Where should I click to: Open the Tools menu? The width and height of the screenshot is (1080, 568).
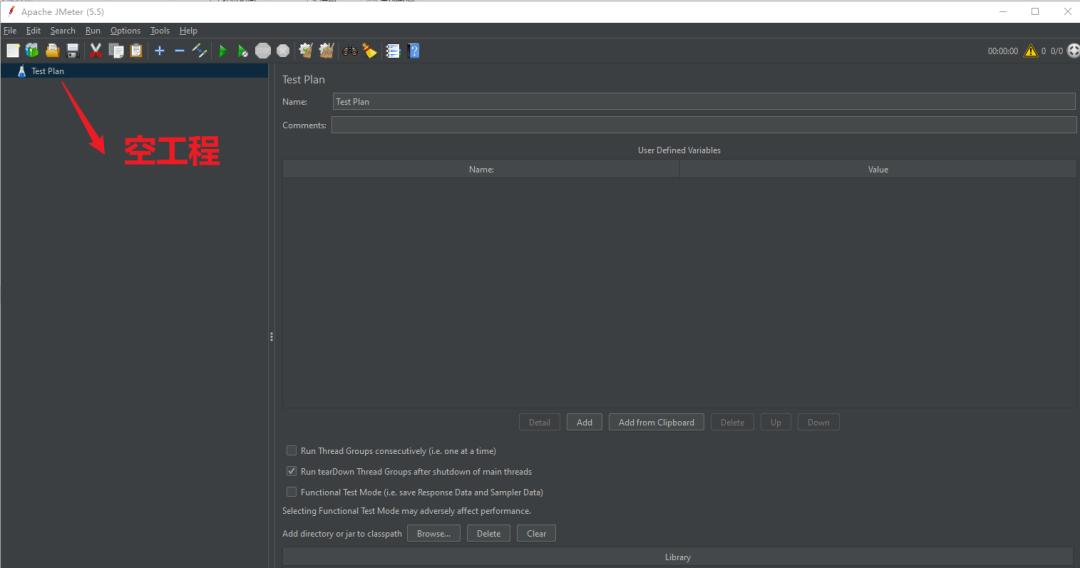[160, 31]
